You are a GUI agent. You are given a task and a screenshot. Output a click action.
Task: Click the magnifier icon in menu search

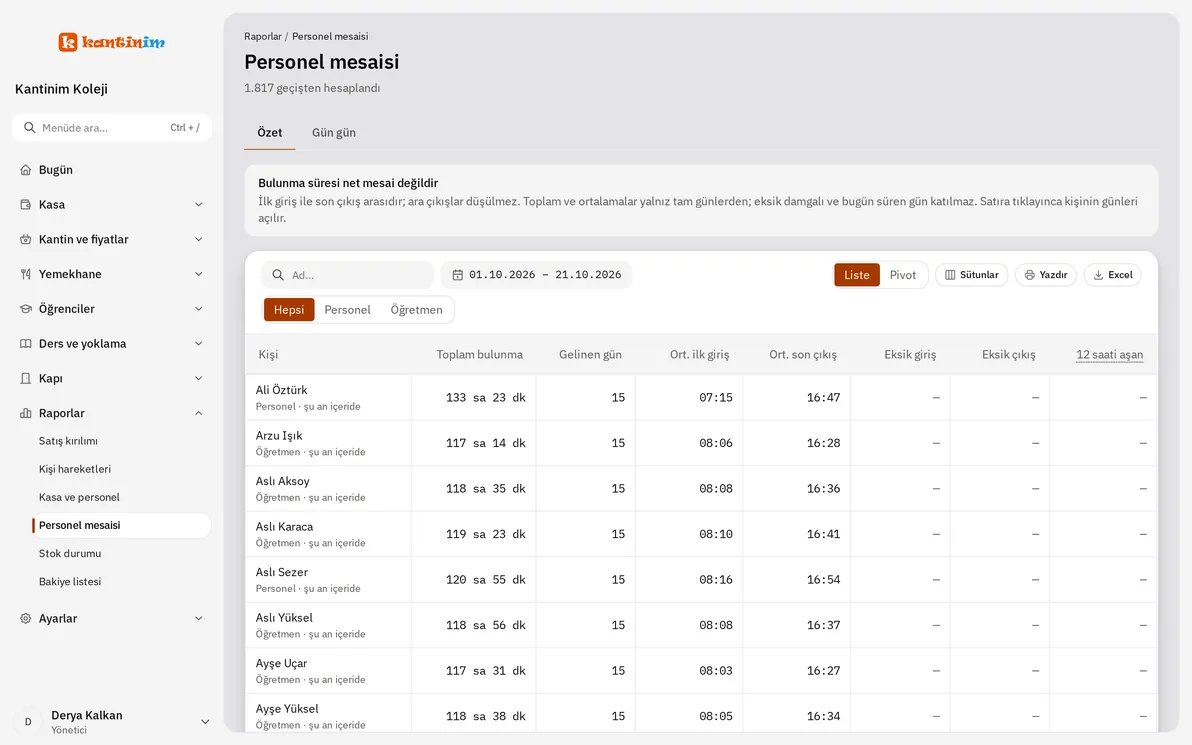[x=30, y=128]
